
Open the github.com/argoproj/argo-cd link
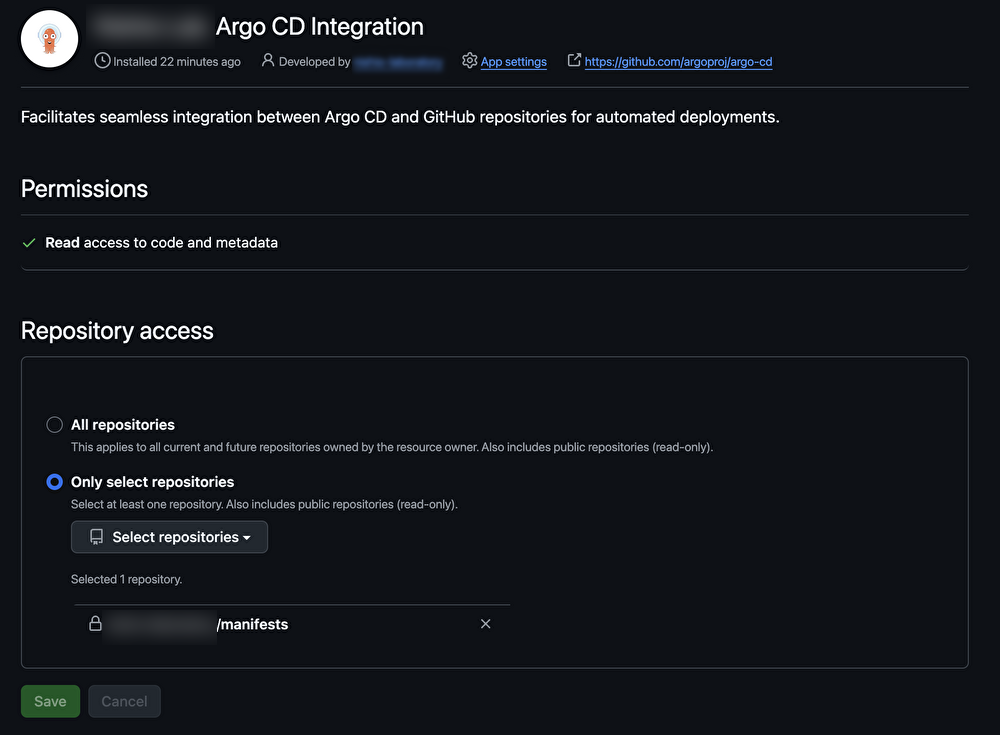click(678, 62)
